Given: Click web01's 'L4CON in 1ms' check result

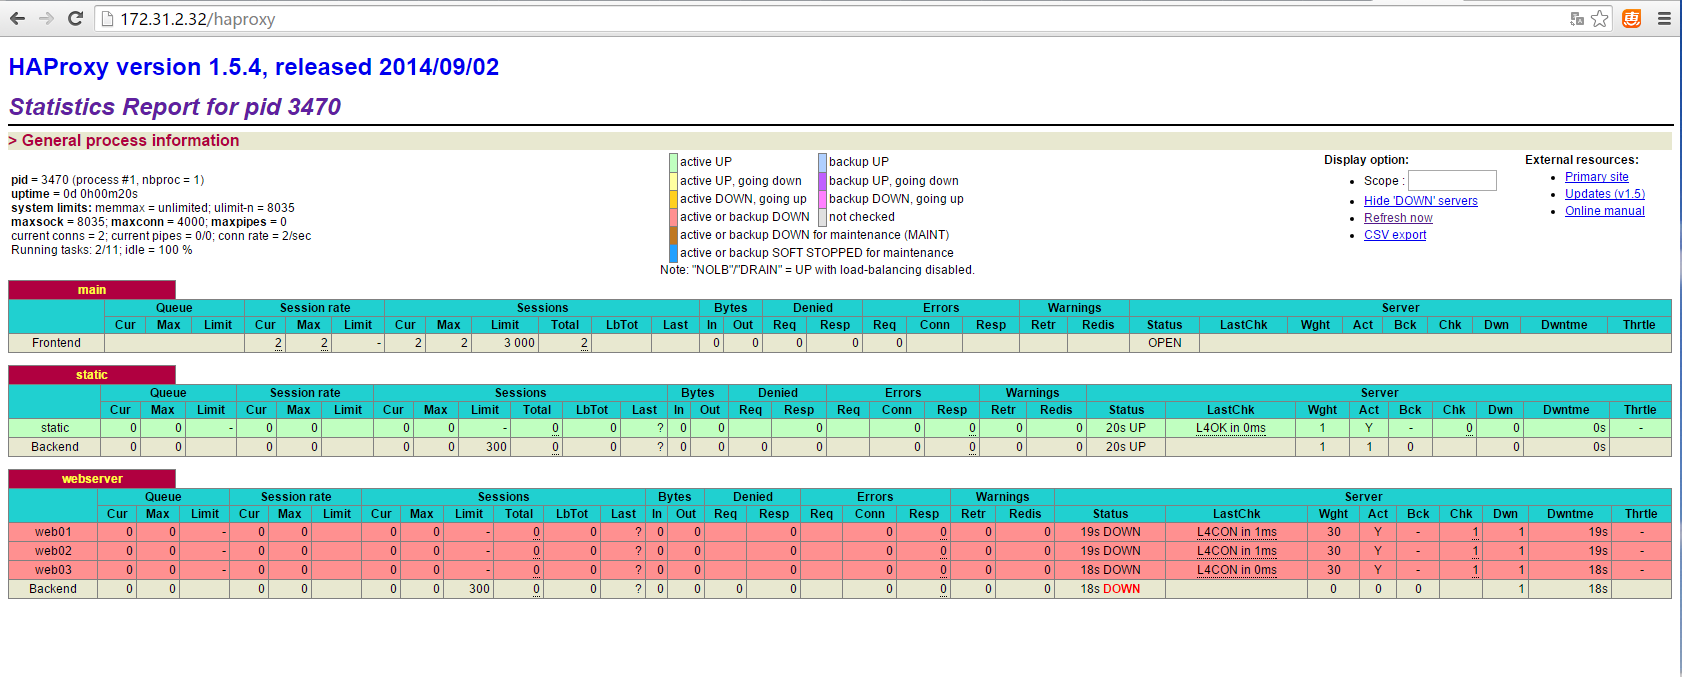Looking at the screenshot, I should tap(1237, 532).
